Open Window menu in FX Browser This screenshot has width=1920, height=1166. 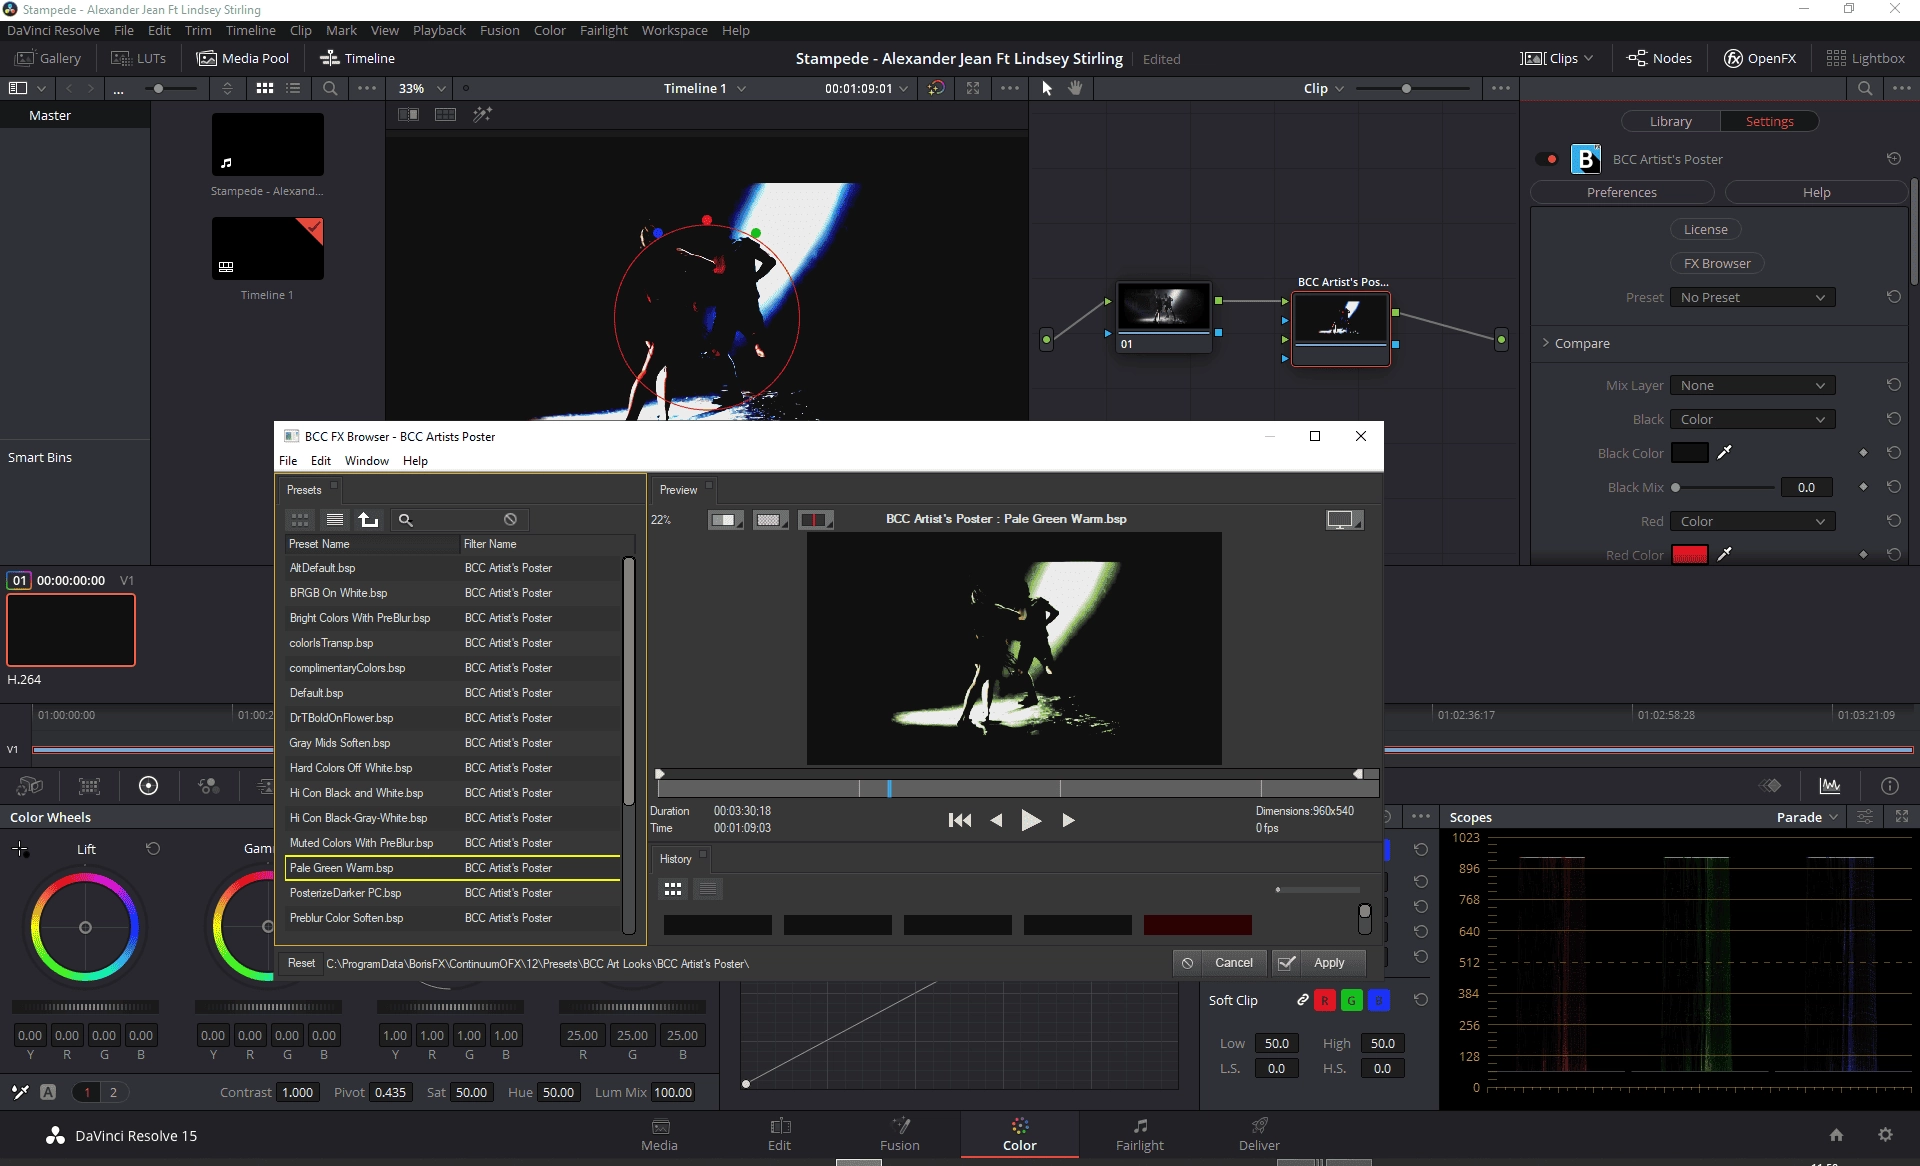366,460
